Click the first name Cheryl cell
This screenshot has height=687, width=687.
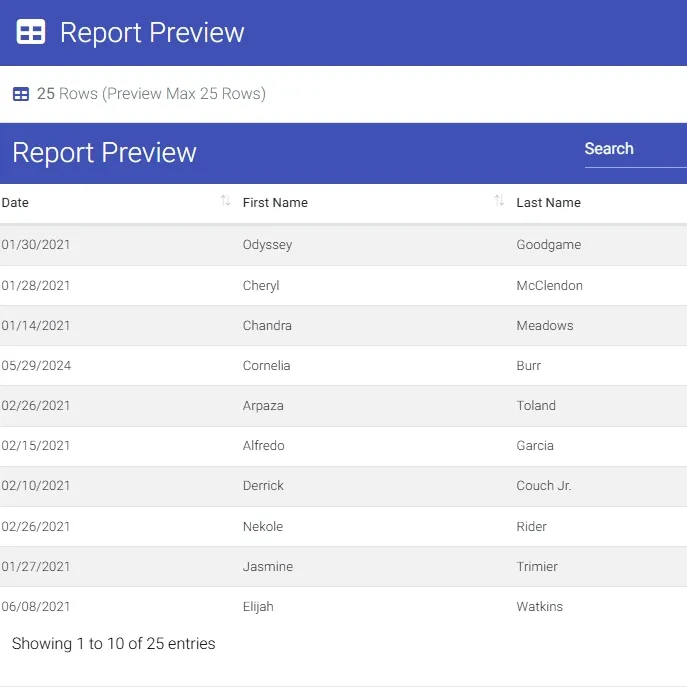(261, 286)
